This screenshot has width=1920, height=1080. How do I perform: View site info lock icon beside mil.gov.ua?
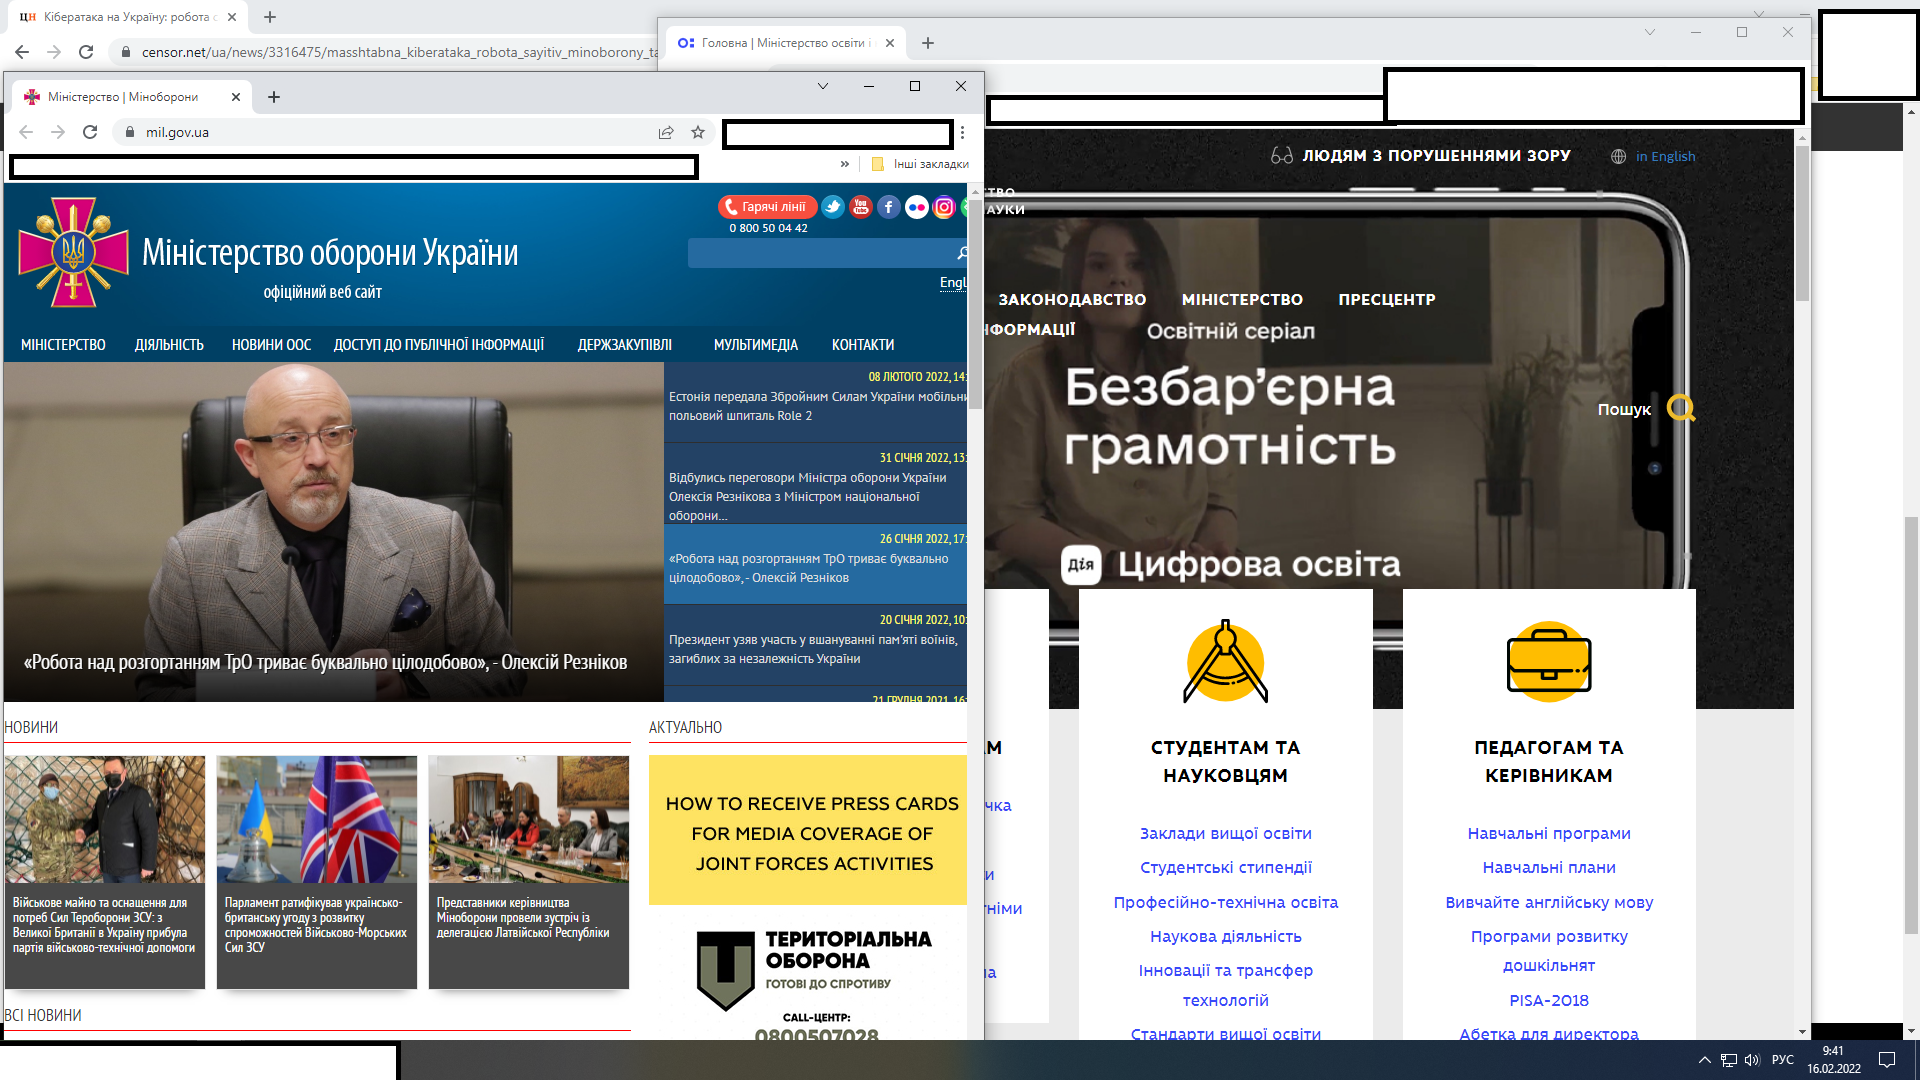(129, 132)
